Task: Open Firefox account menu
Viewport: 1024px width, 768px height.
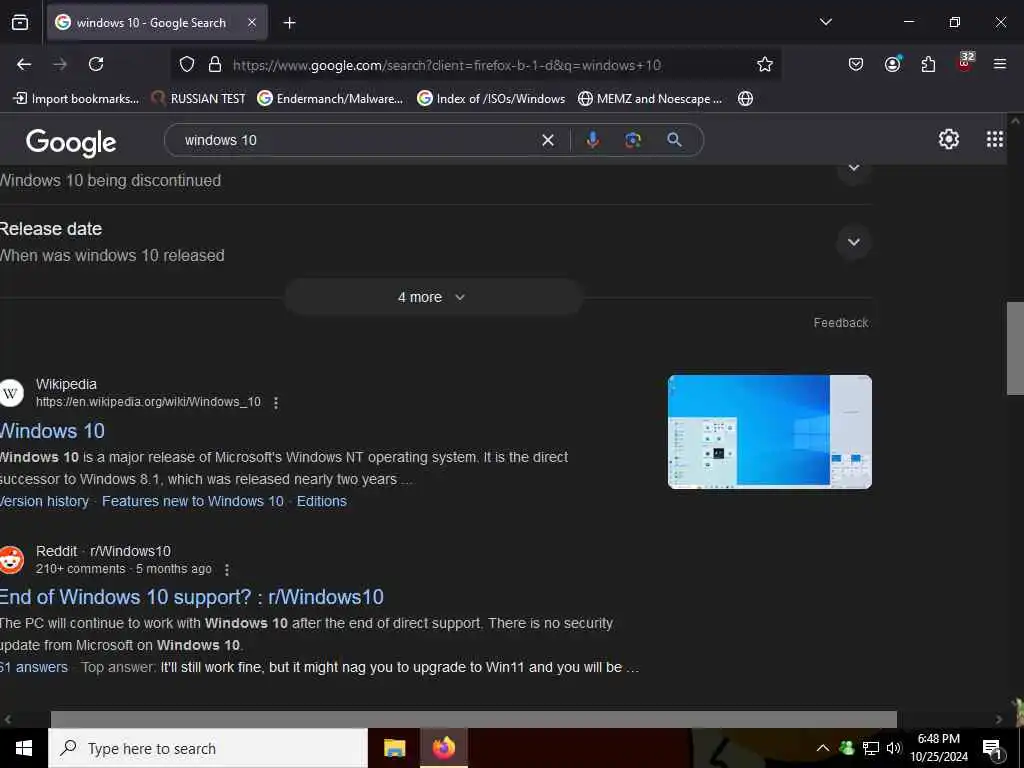Action: point(892,64)
